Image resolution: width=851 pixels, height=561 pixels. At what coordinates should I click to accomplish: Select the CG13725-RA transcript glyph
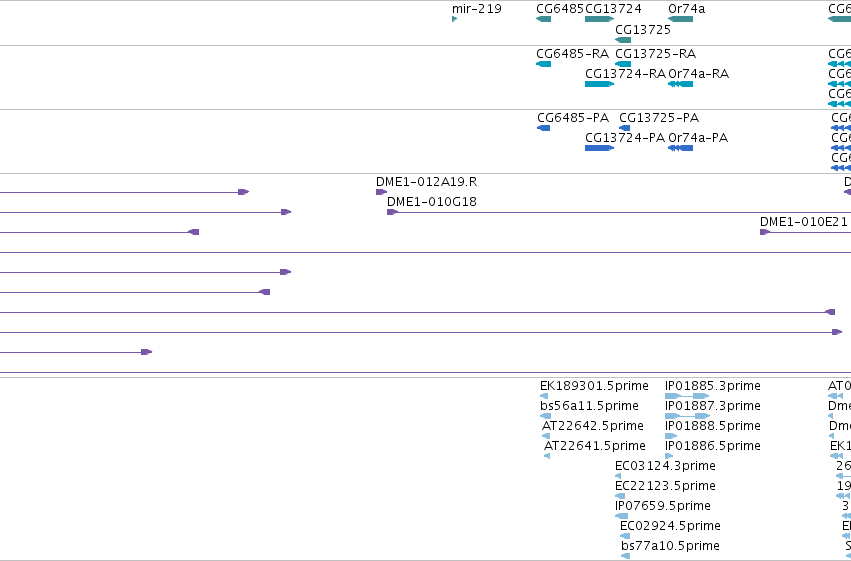623,64
